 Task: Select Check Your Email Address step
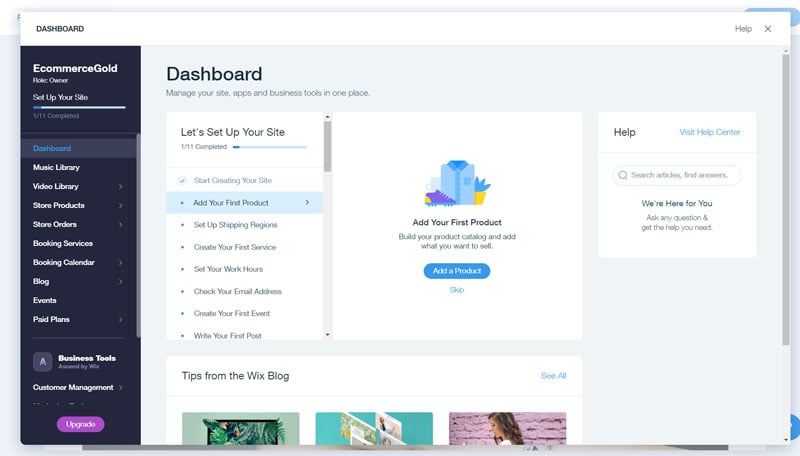click(x=245, y=291)
